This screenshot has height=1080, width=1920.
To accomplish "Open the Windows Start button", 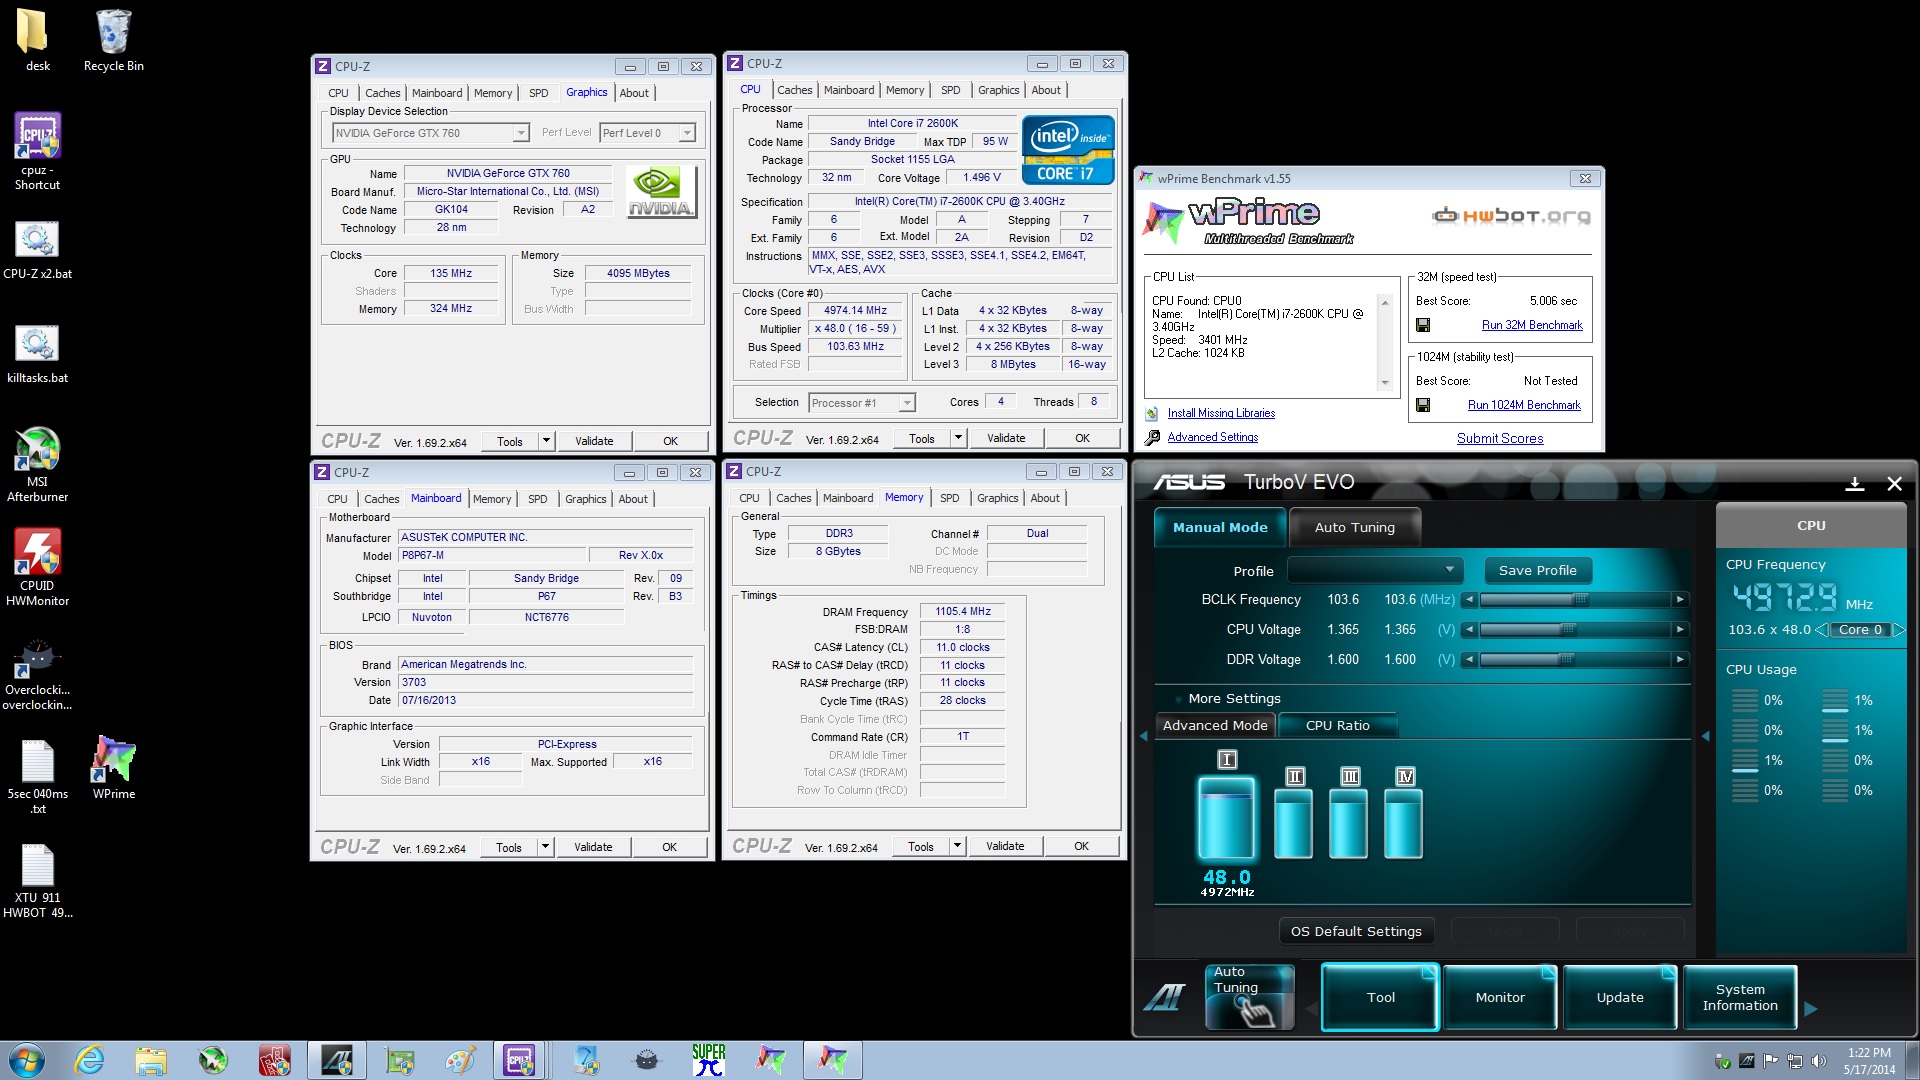I will point(27,1060).
